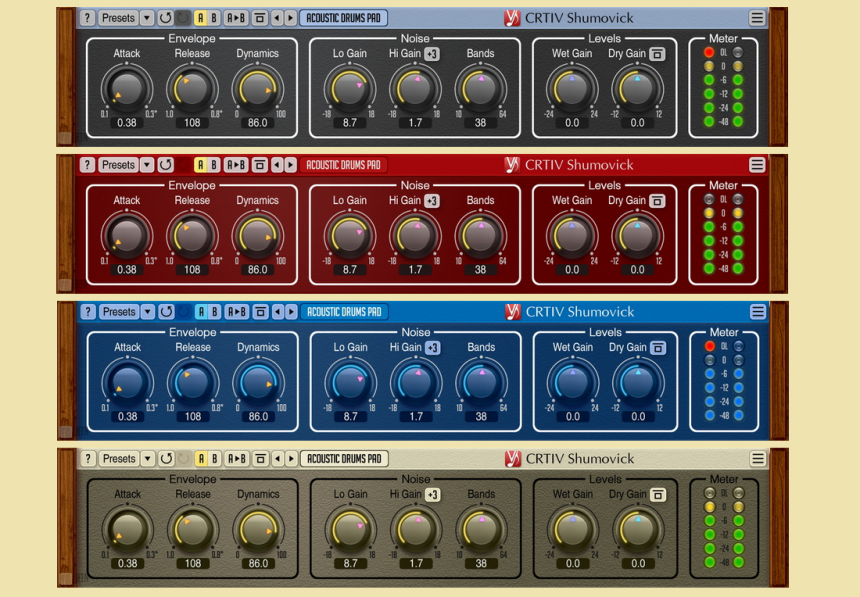Click the help question-mark icon in gray panel
860x597 pixels.
coord(87,18)
